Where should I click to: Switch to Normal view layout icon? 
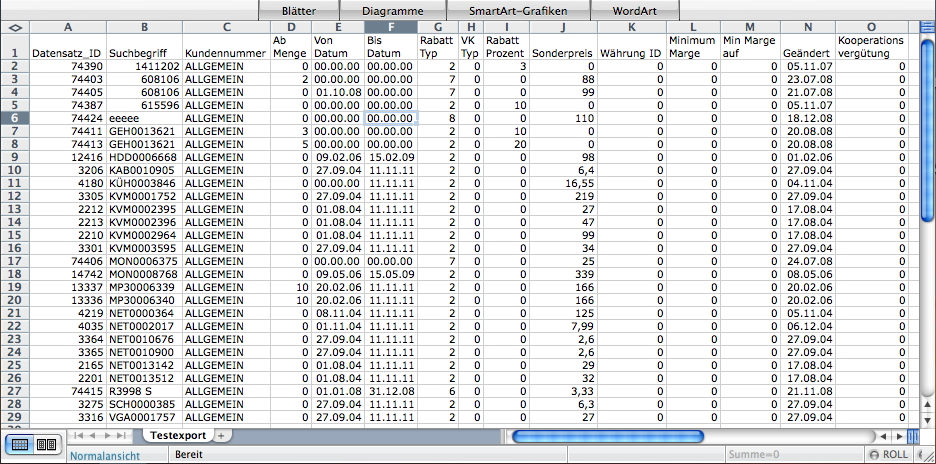[x=21, y=444]
